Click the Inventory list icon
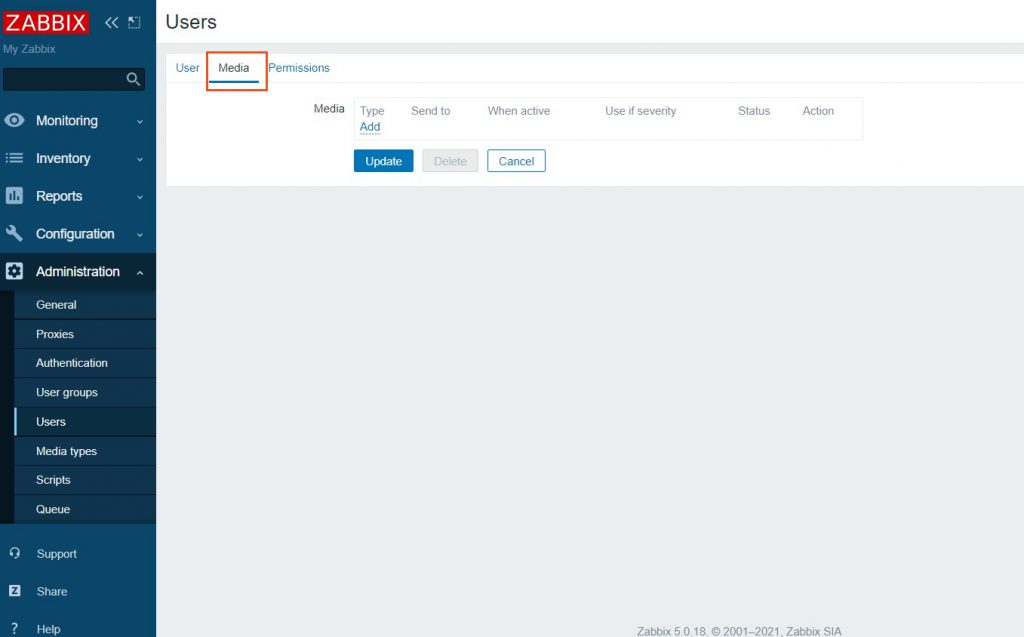The image size is (1024, 637). (x=14, y=158)
